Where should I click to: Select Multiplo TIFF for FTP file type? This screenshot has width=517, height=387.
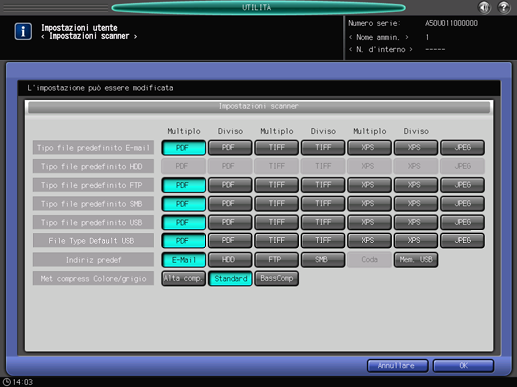276,185
